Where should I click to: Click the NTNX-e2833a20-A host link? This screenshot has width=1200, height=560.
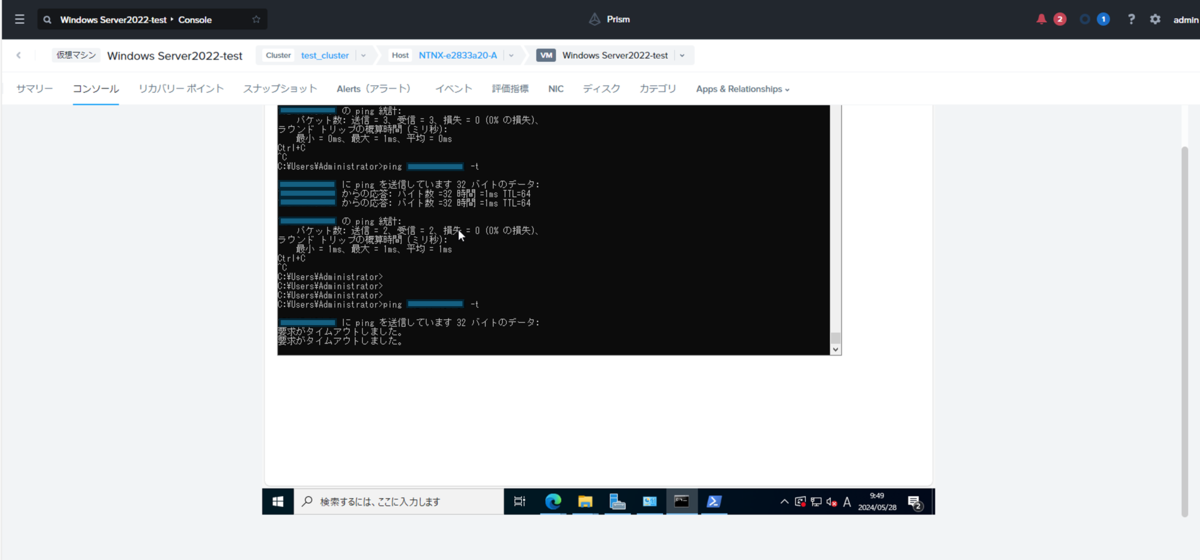(458, 56)
